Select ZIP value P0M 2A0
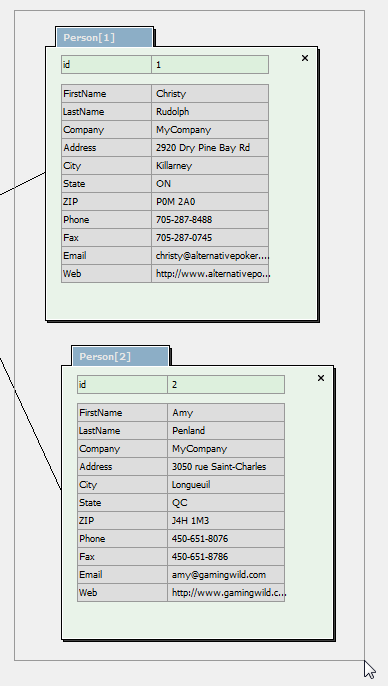388x686 pixels. pyautogui.click(x=210, y=202)
